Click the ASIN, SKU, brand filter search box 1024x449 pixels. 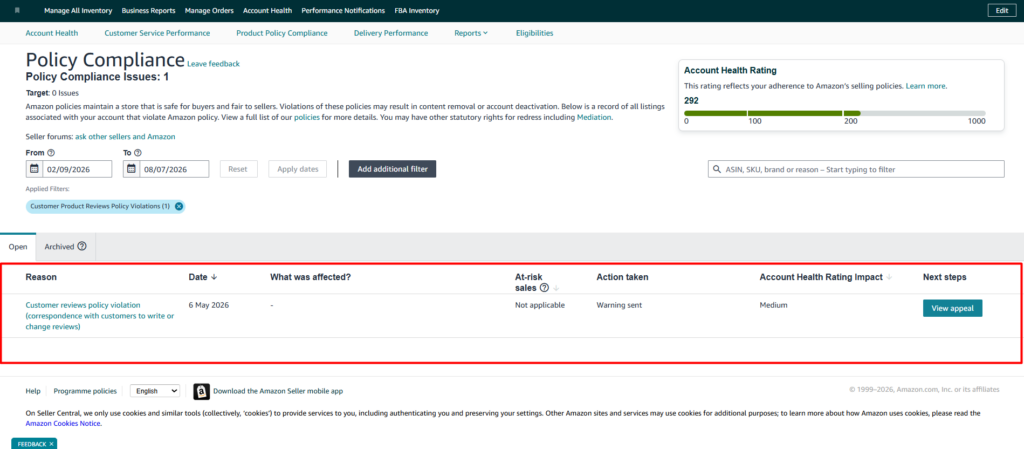[x=856, y=169]
